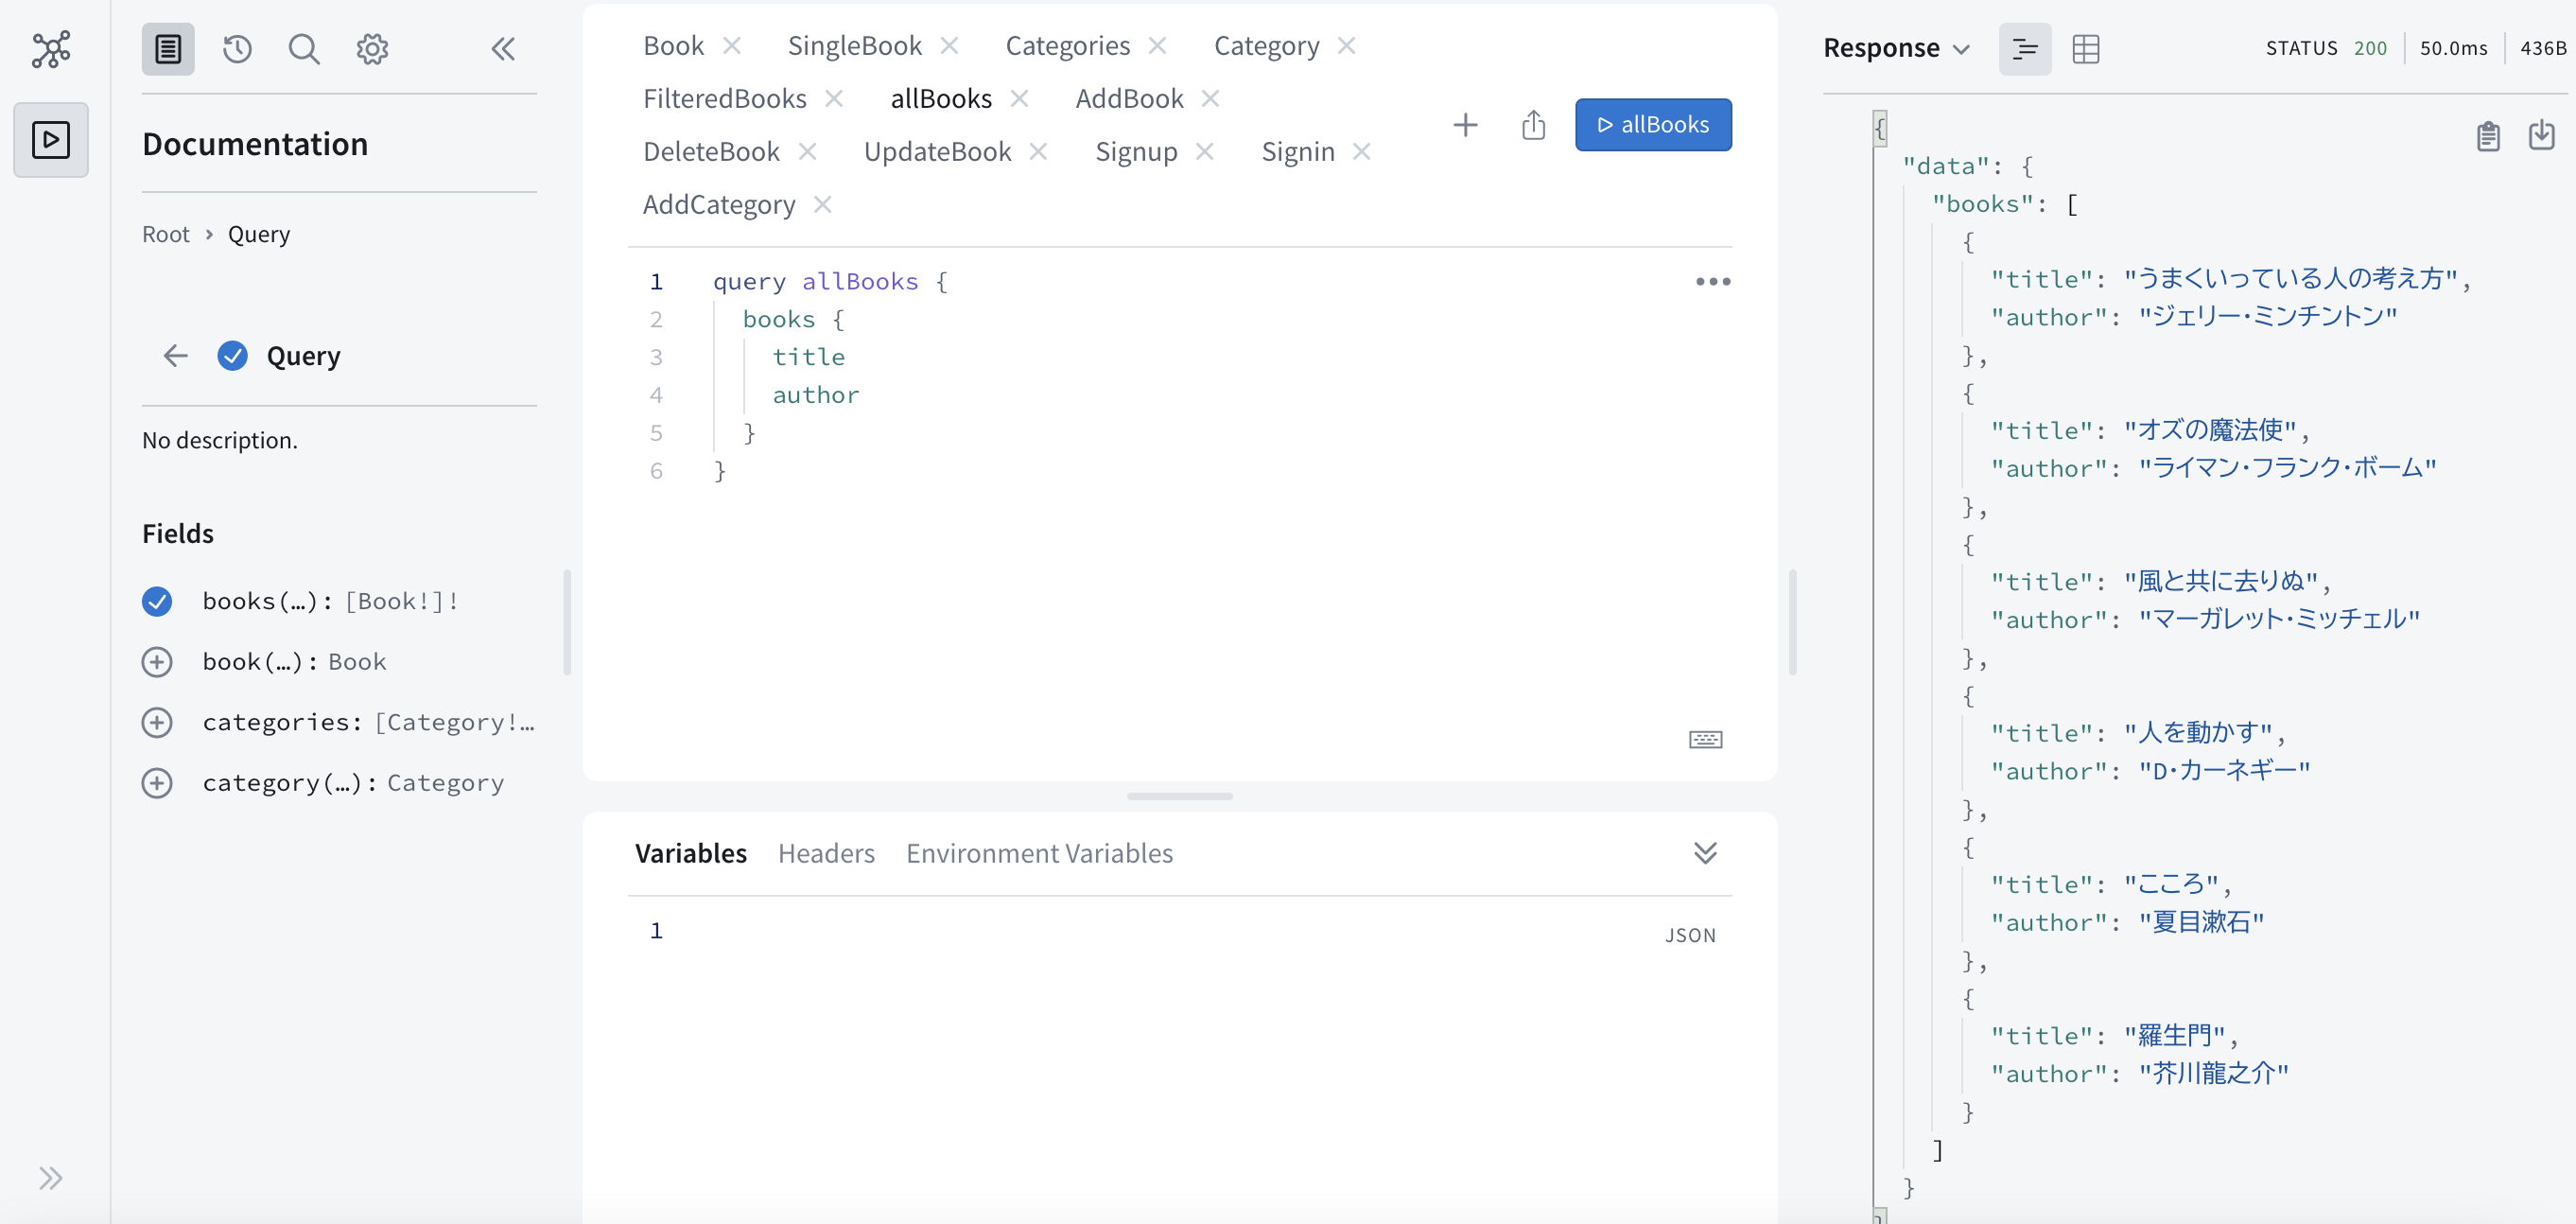Open the Book return type of book(…)
This screenshot has height=1224, width=2576.
pos(357,662)
